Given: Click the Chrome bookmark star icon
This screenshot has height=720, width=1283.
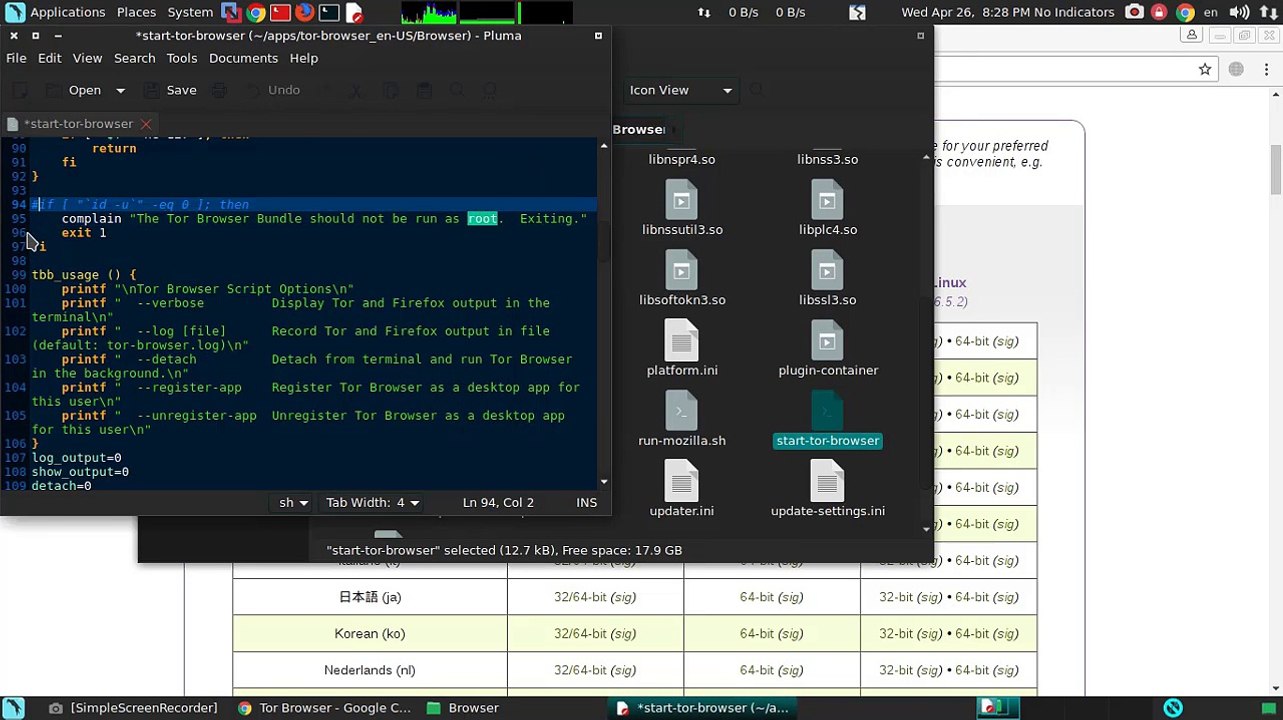Looking at the screenshot, I should [1205, 69].
